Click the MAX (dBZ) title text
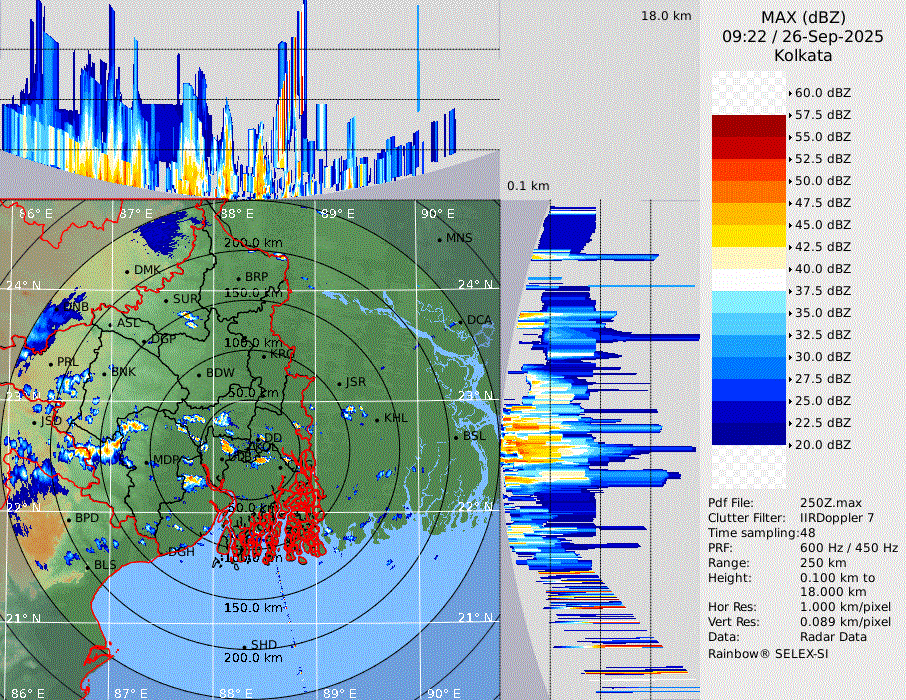 pos(803,17)
